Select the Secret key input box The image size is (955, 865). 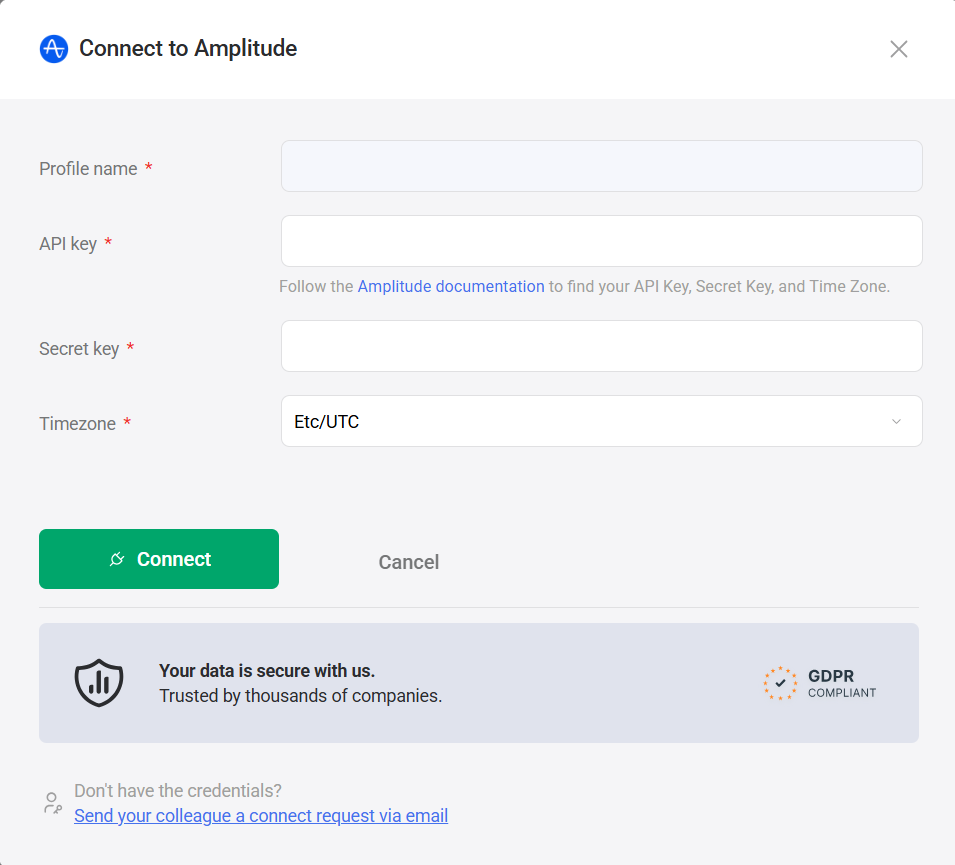click(601, 346)
